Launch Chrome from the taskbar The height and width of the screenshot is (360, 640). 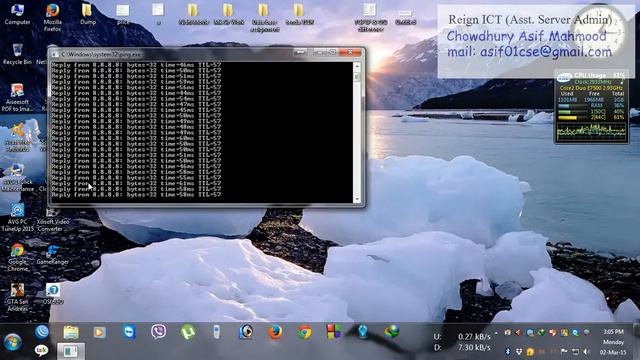tap(304, 332)
